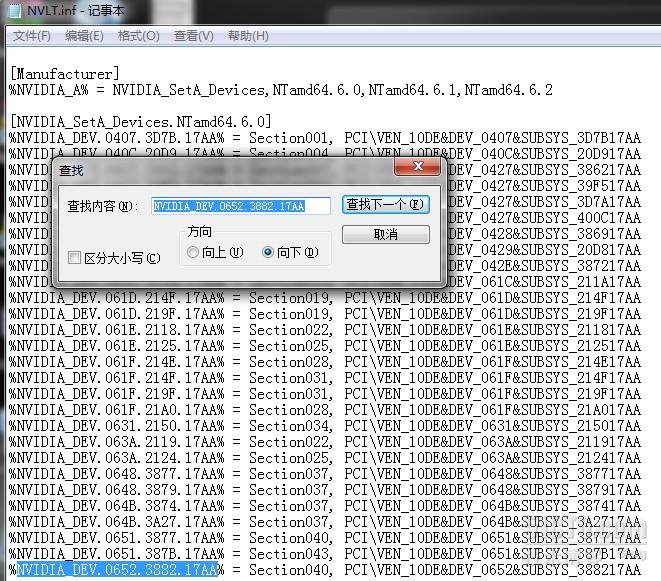661x581 pixels.
Task: Click the DEV_0407&SUBSYS_3D7B17AA hardware ID
Action: tap(545, 138)
